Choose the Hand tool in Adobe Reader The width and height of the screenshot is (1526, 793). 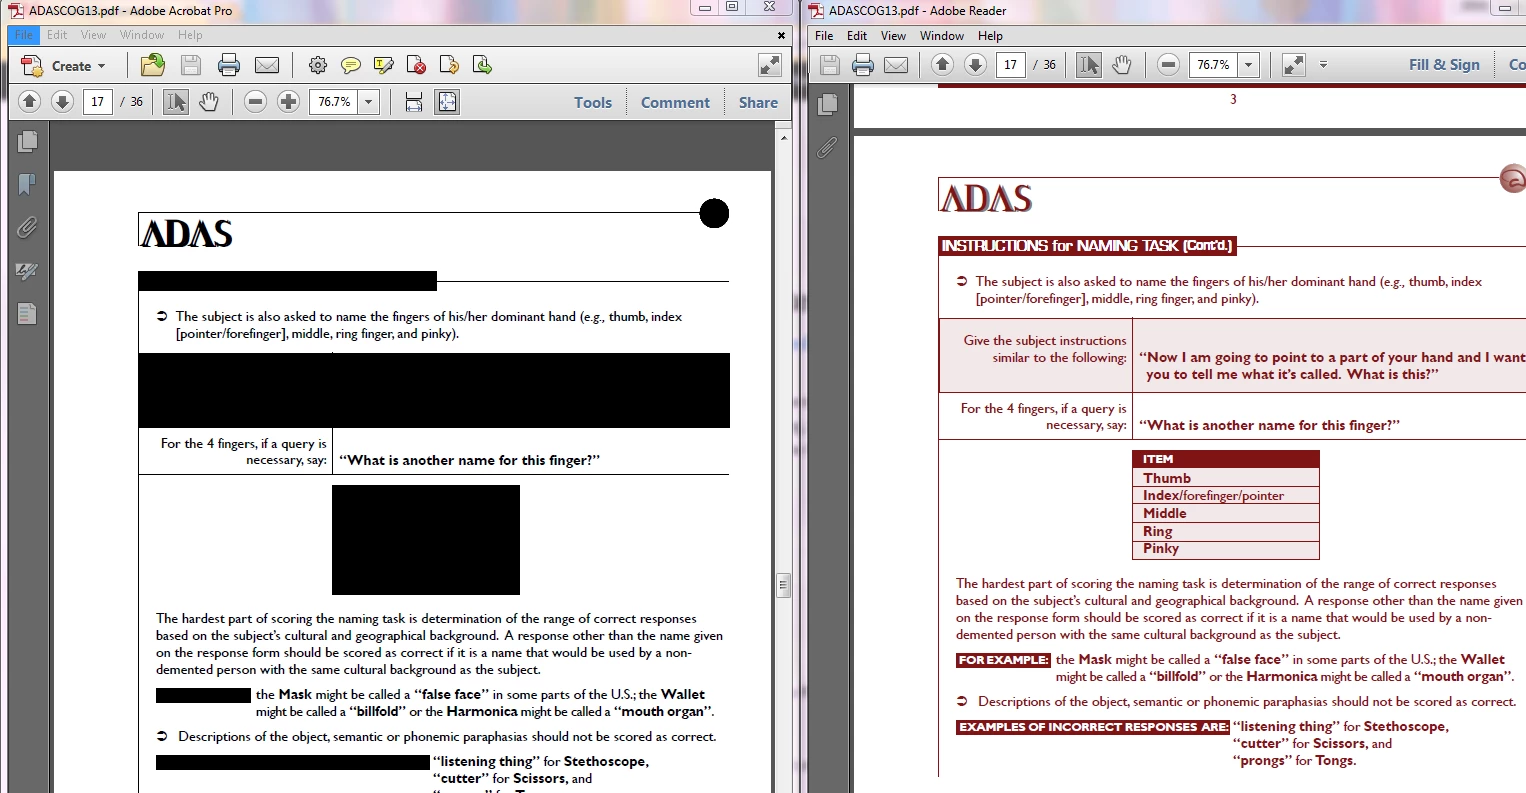pos(1122,65)
